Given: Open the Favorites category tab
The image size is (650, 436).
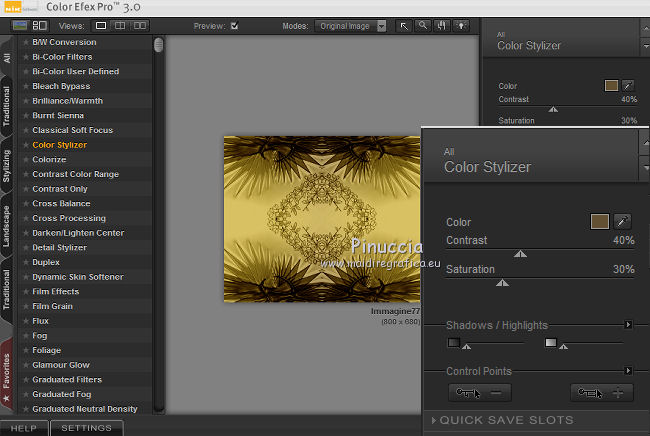Looking at the screenshot, I should point(7,375).
